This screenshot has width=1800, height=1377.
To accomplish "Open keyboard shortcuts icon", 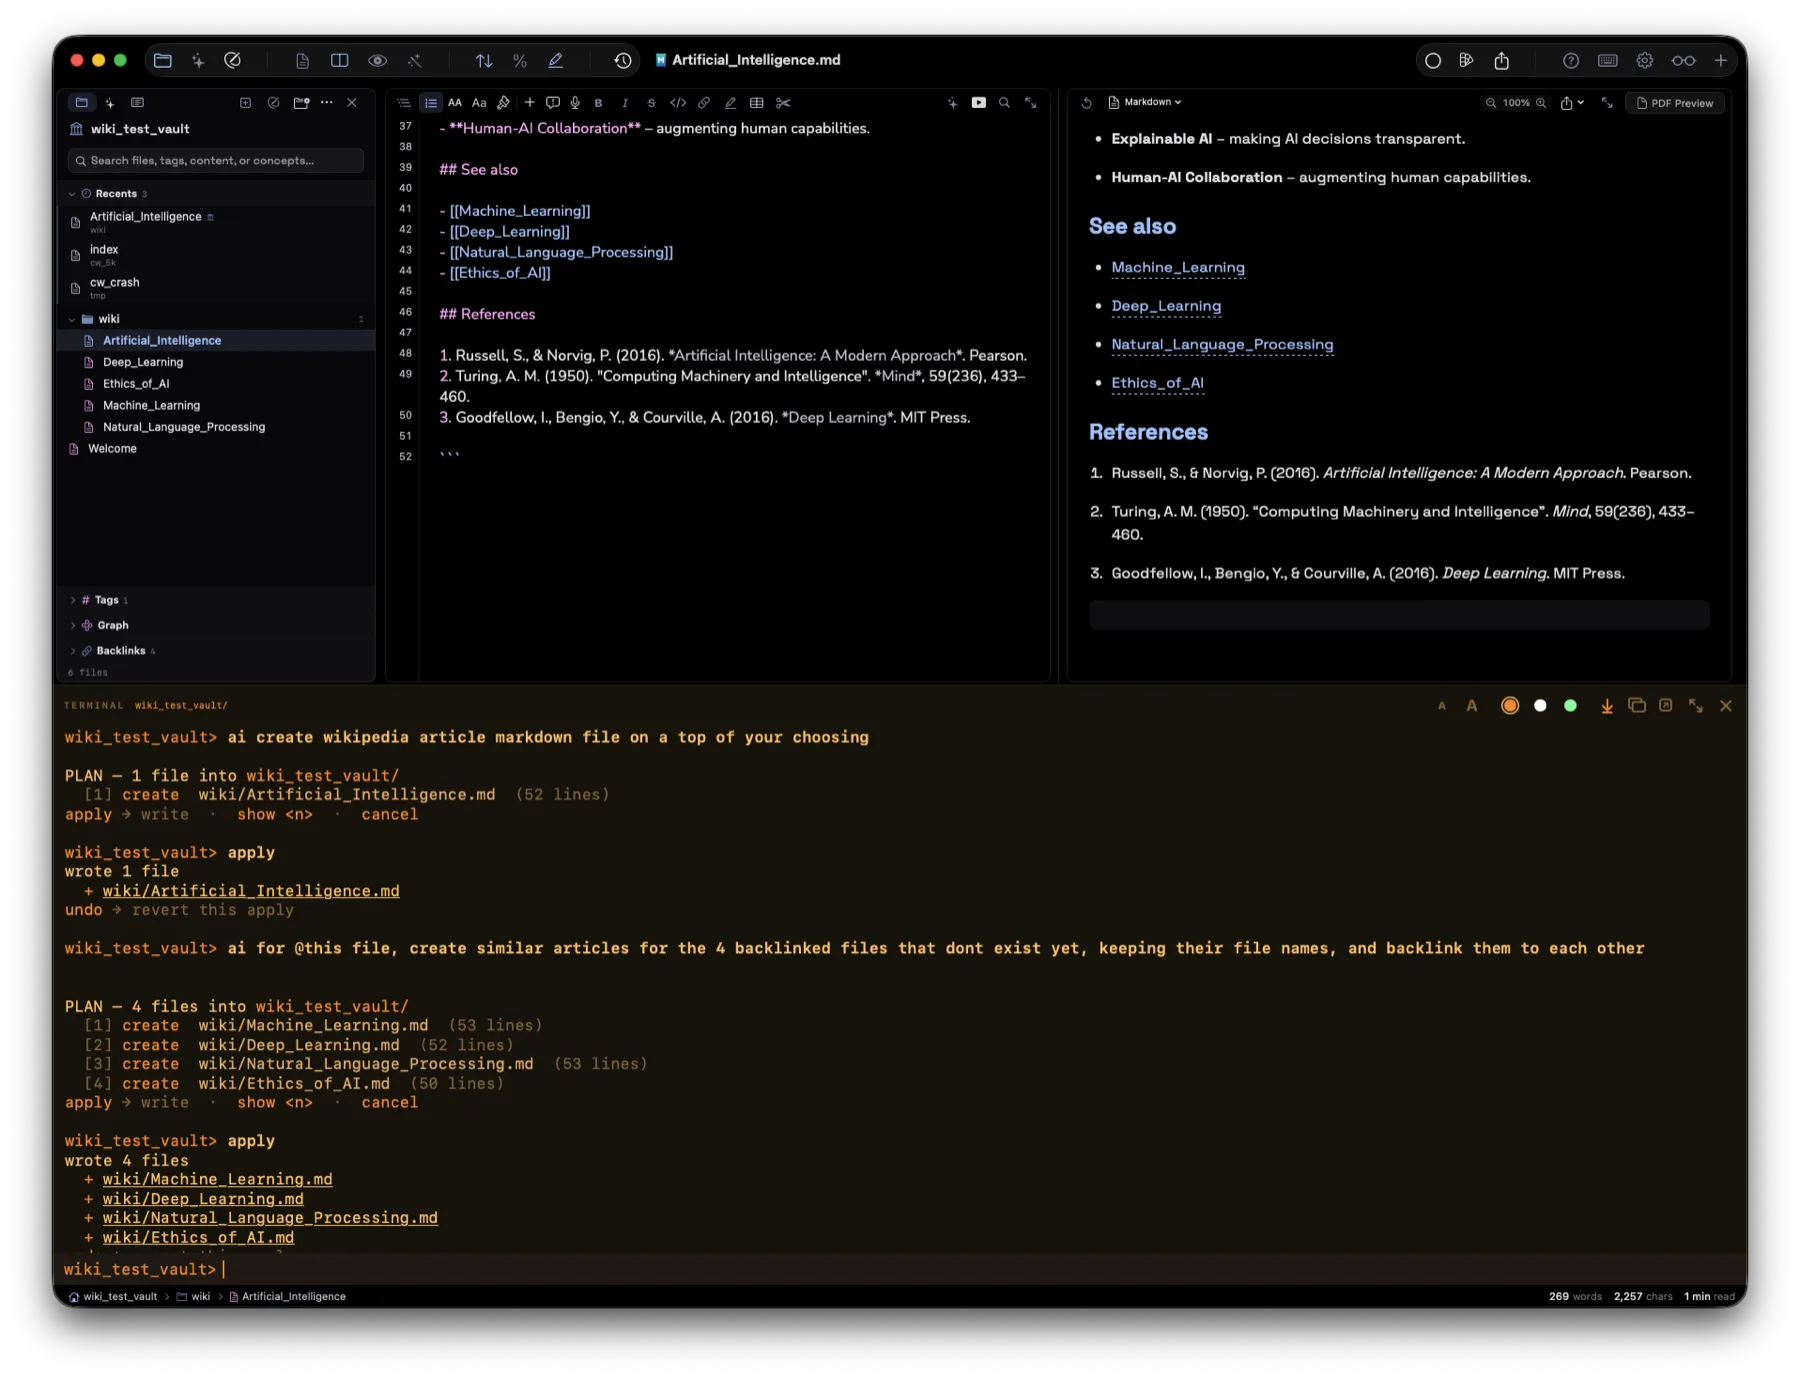I will click(x=1608, y=61).
